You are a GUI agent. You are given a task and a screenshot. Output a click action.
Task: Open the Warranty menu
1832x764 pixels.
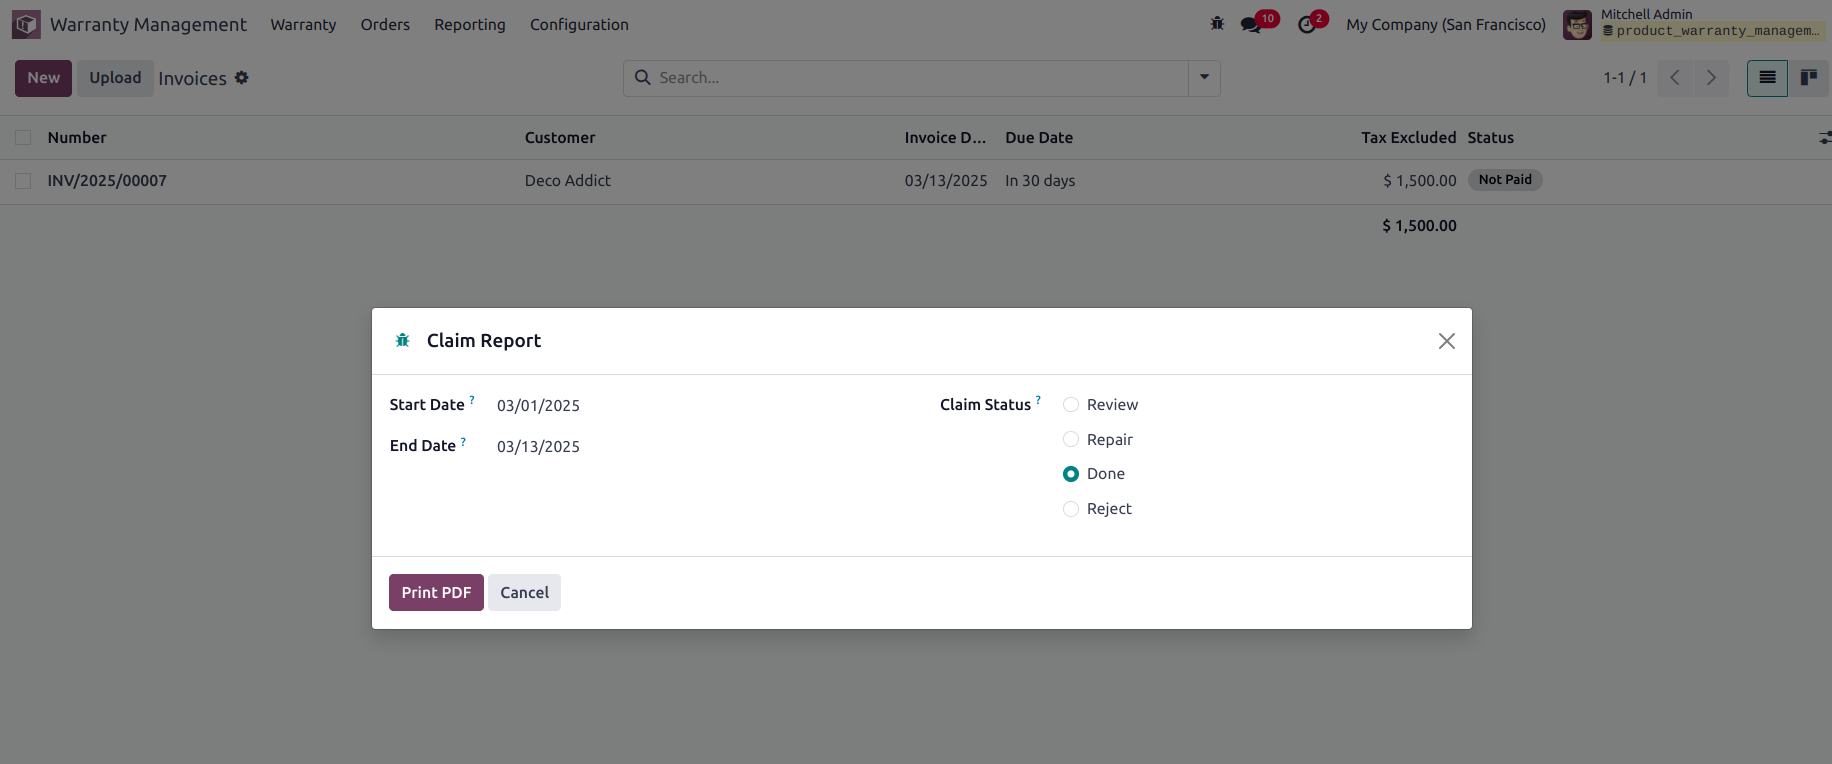click(x=303, y=25)
